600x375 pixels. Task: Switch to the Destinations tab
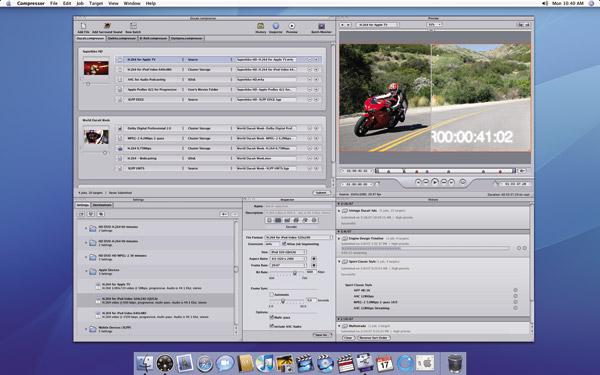pyautogui.click(x=102, y=205)
